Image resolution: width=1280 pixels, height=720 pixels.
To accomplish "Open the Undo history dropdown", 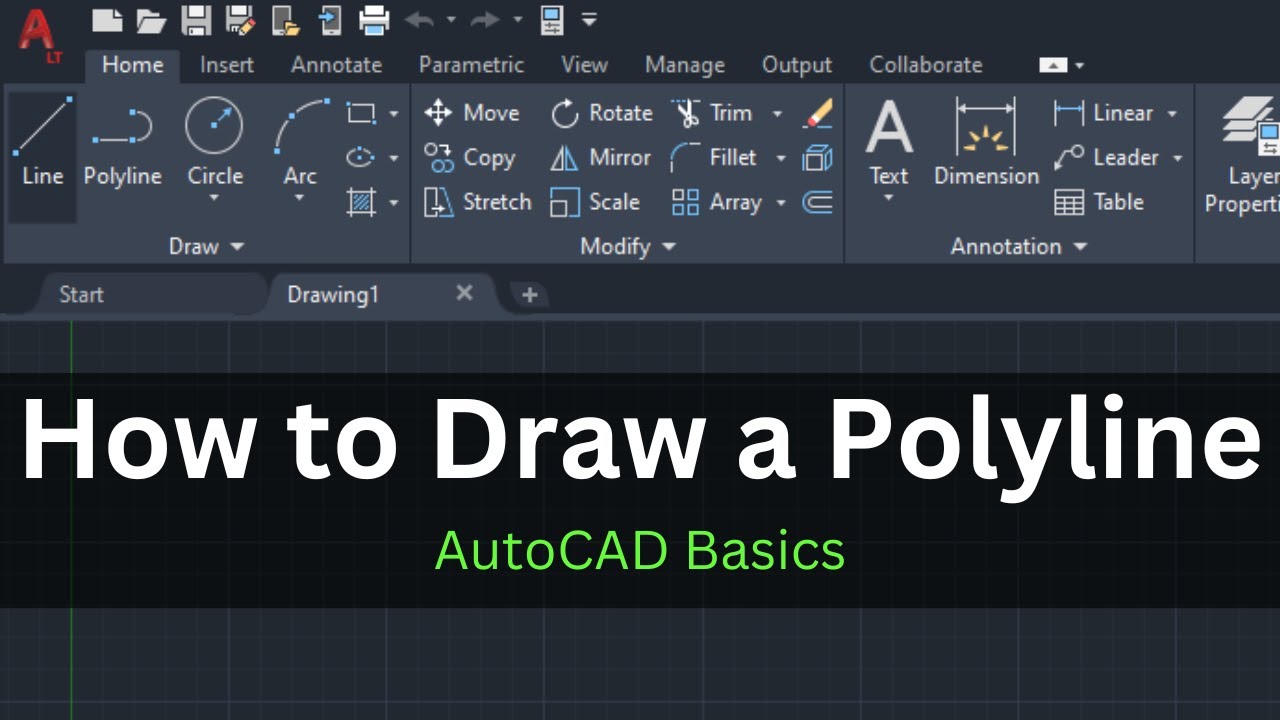I will click(x=450, y=19).
